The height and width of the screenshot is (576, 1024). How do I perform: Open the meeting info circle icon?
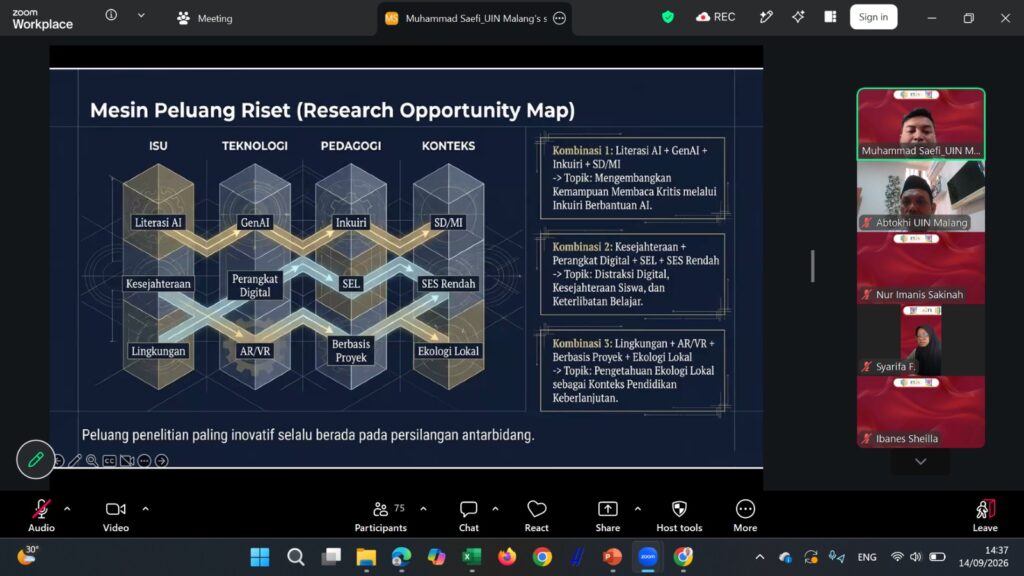coord(111,15)
